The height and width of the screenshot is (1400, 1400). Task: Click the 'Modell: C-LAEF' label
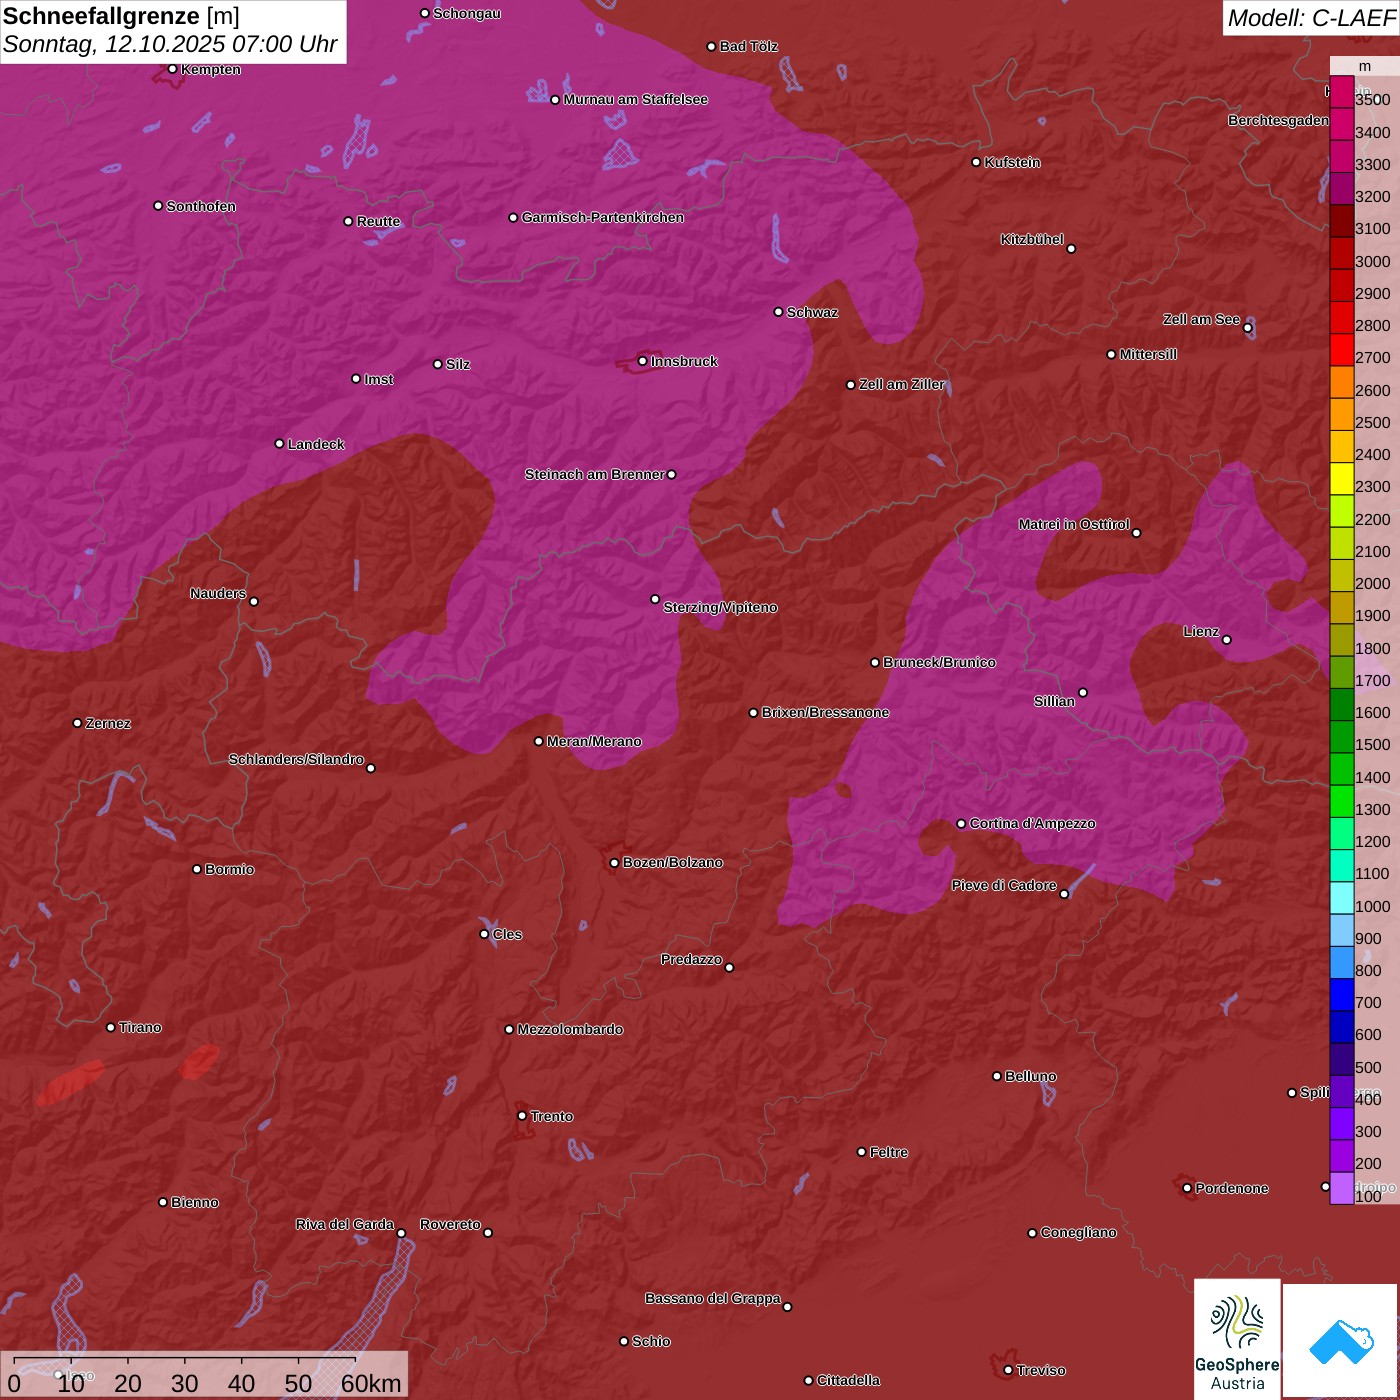(x=1310, y=18)
